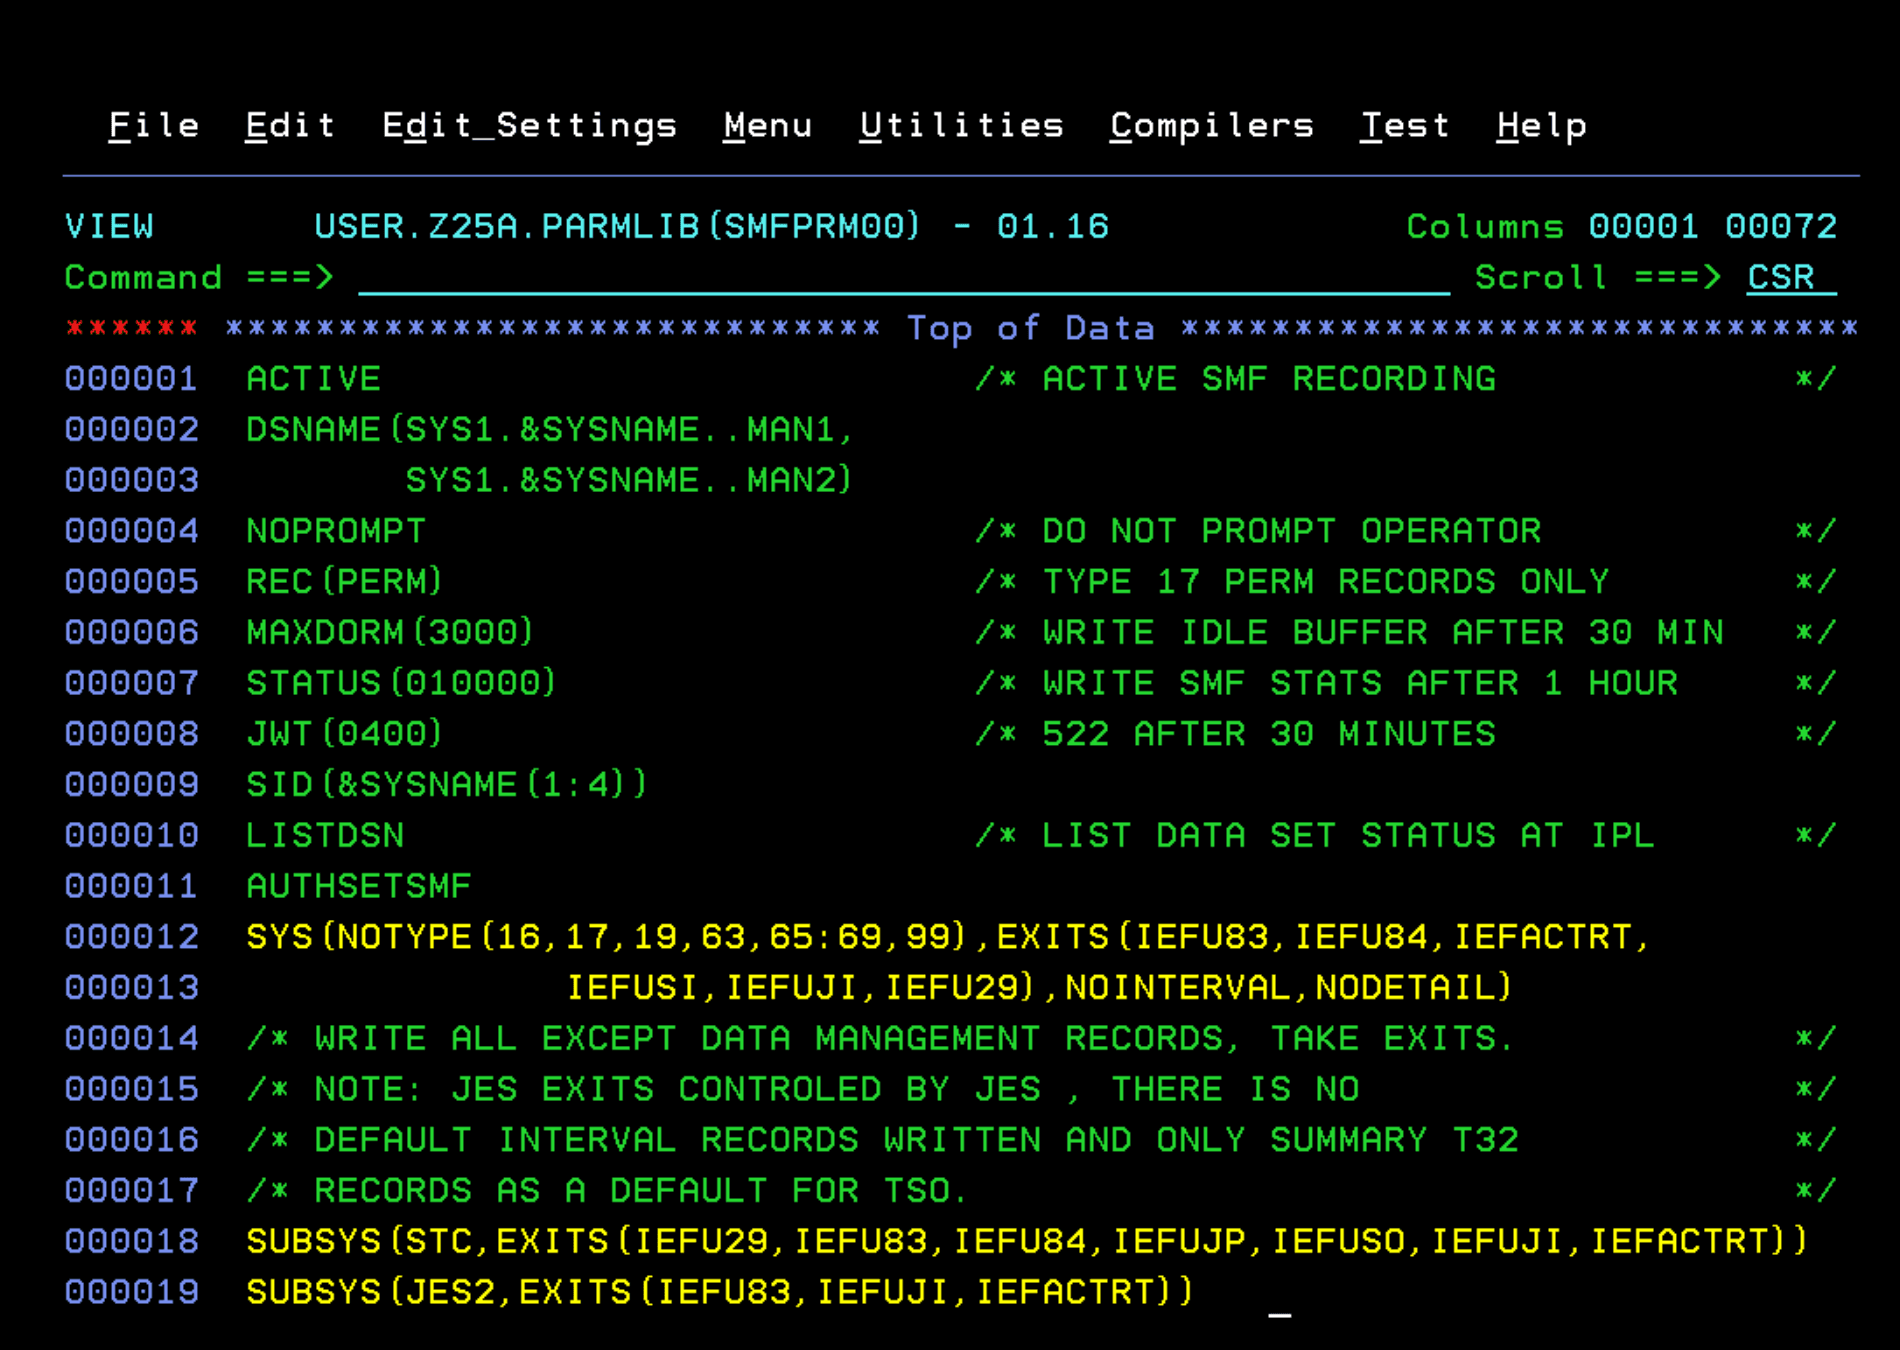Open the Edit_Settings menu
Viewport: 1900px width, 1350px height.
pyautogui.click(x=530, y=124)
